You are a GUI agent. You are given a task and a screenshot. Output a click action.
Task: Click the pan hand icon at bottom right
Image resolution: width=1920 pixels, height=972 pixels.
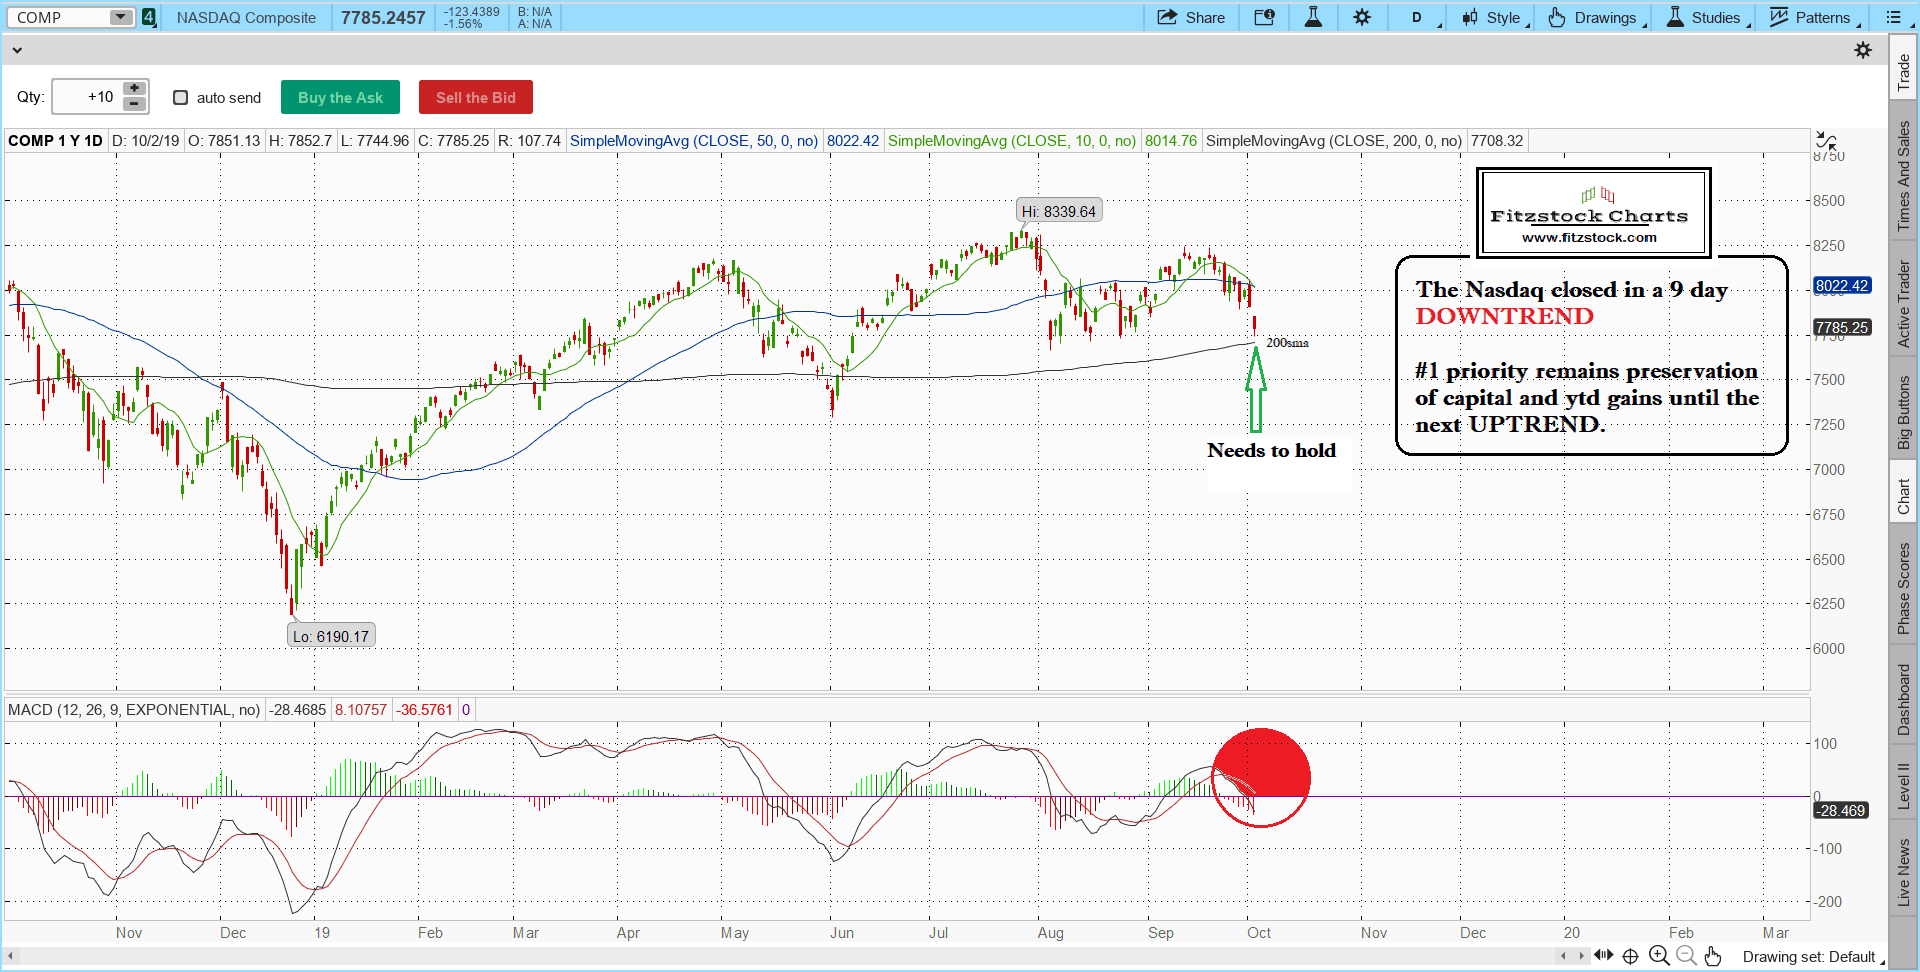point(1713,956)
